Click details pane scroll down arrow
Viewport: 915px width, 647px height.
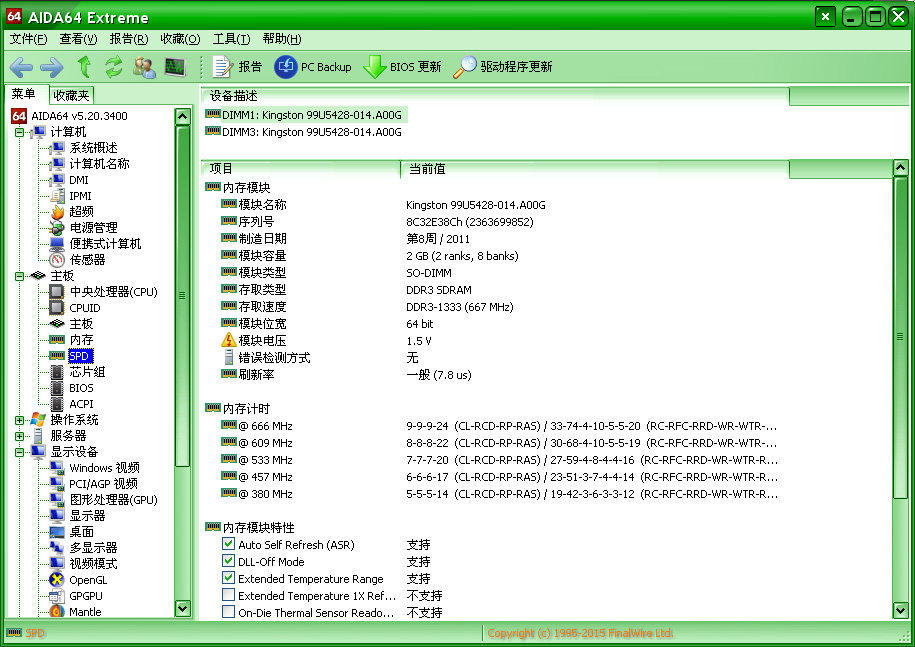[x=900, y=610]
